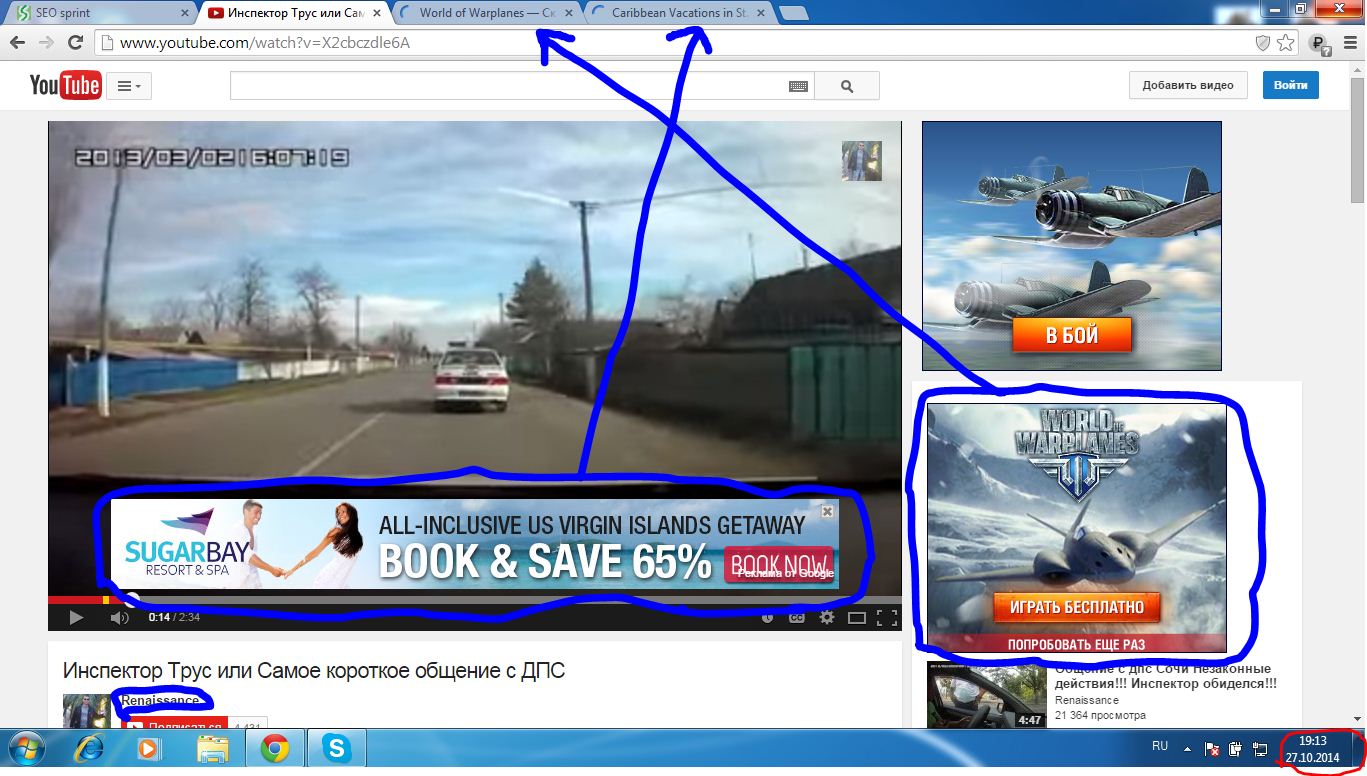The height and width of the screenshot is (776, 1367).
Task: Open Skype from the taskbar
Action: pos(337,748)
